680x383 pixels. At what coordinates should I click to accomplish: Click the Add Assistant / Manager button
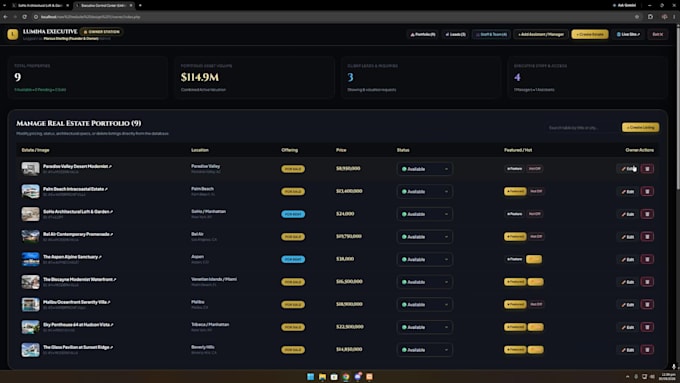tap(541, 34)
